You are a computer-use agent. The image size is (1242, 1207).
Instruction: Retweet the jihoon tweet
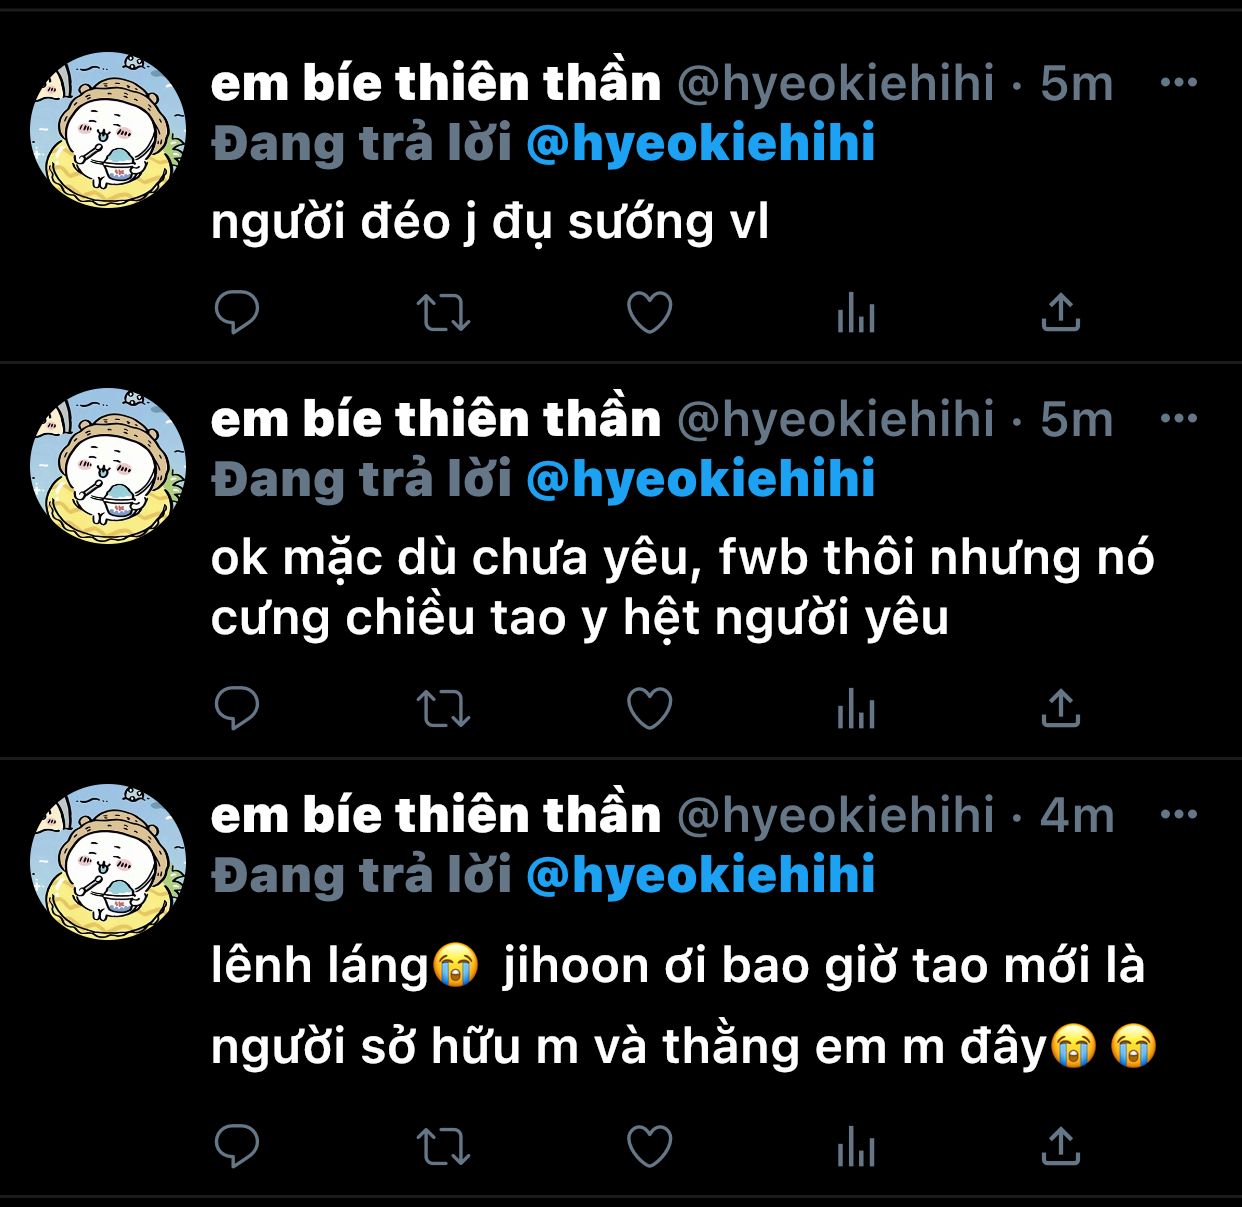pyautogui.click(x=443, y=1146)
